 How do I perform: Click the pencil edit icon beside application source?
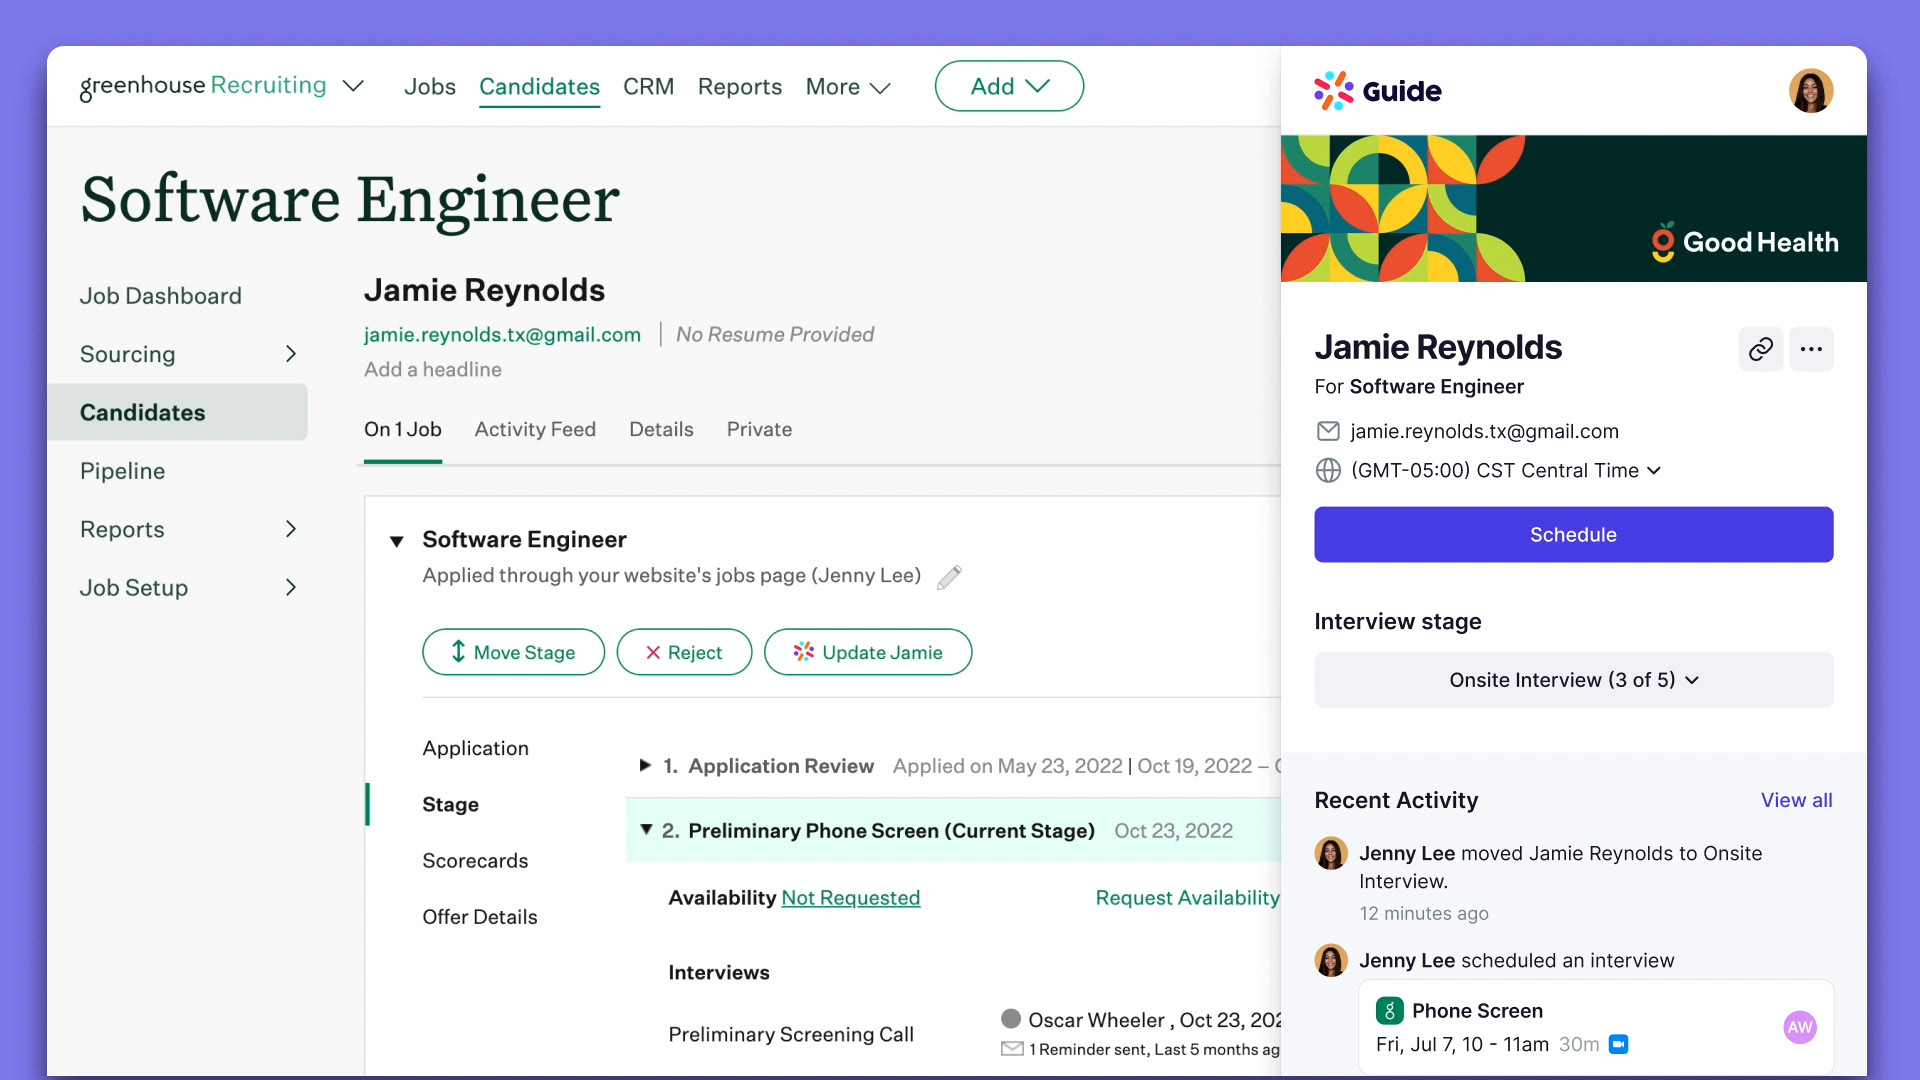(x=949, y=577)
